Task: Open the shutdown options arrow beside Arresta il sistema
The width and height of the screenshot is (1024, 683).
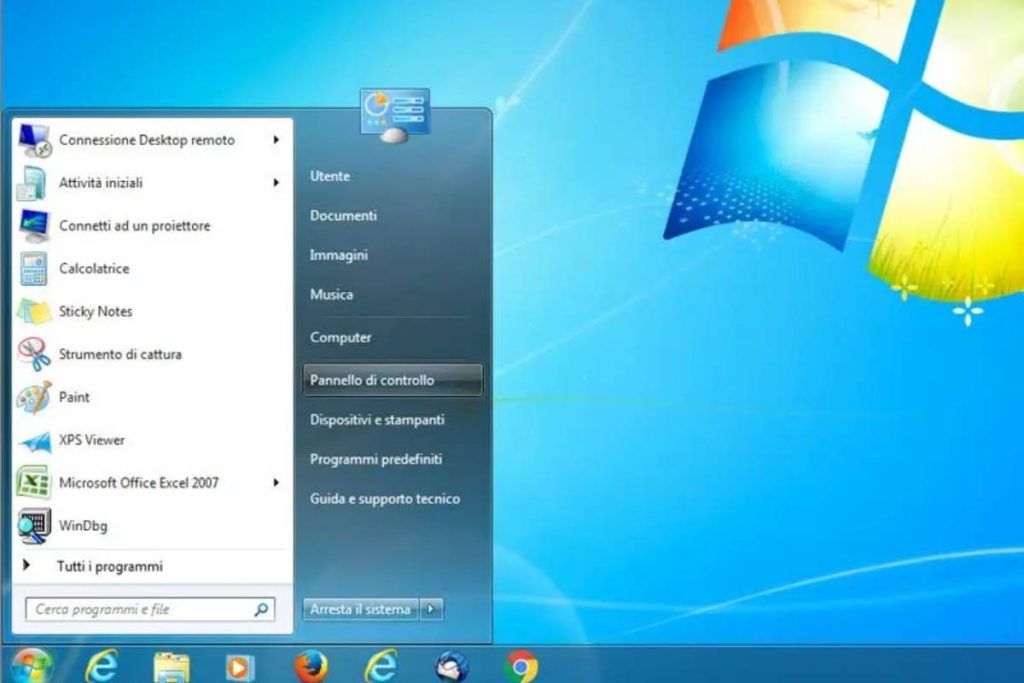Action: (x=431, y=609)
